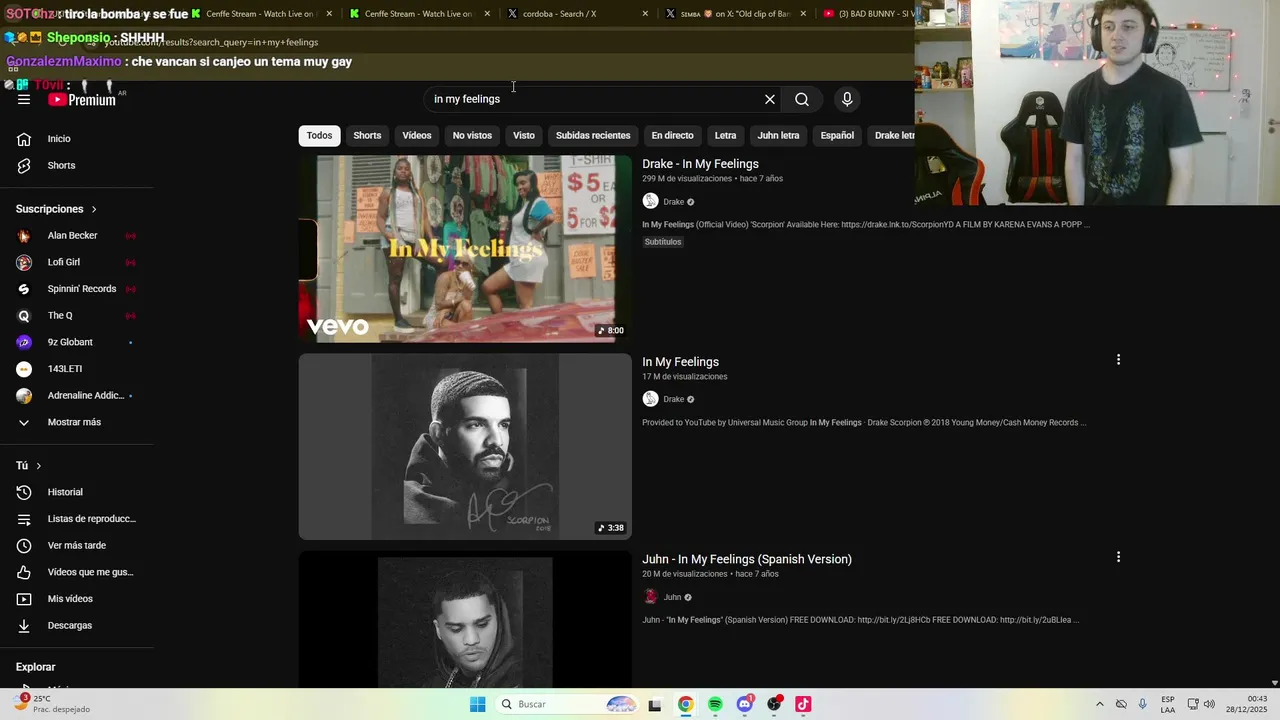
Task: Select the En directo filter chip
Action: pyautogui.click(x=672, y=135)
